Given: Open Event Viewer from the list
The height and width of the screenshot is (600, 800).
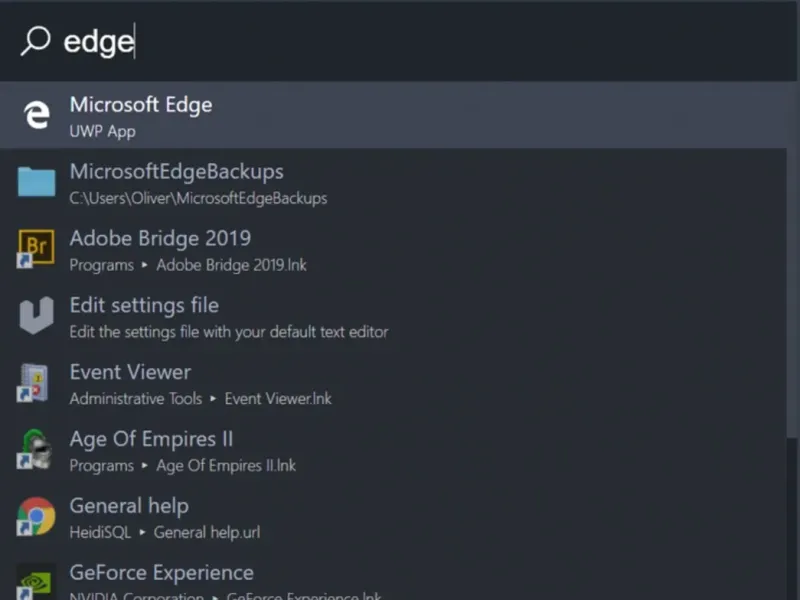Looking at the screenshot, I should tap(393, 383).
